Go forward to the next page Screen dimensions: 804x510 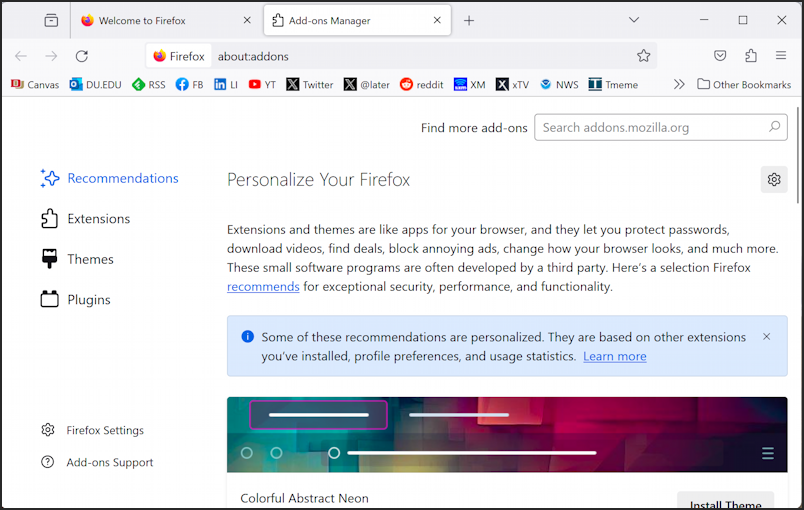pyautogui.click(x=51, y=56)
